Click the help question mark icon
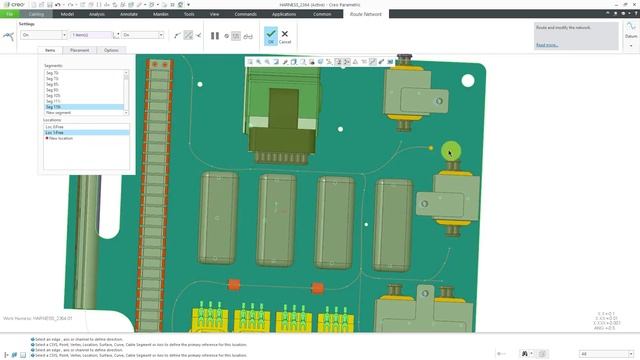This screenshot has width=640, height=360. click(636, 13)
